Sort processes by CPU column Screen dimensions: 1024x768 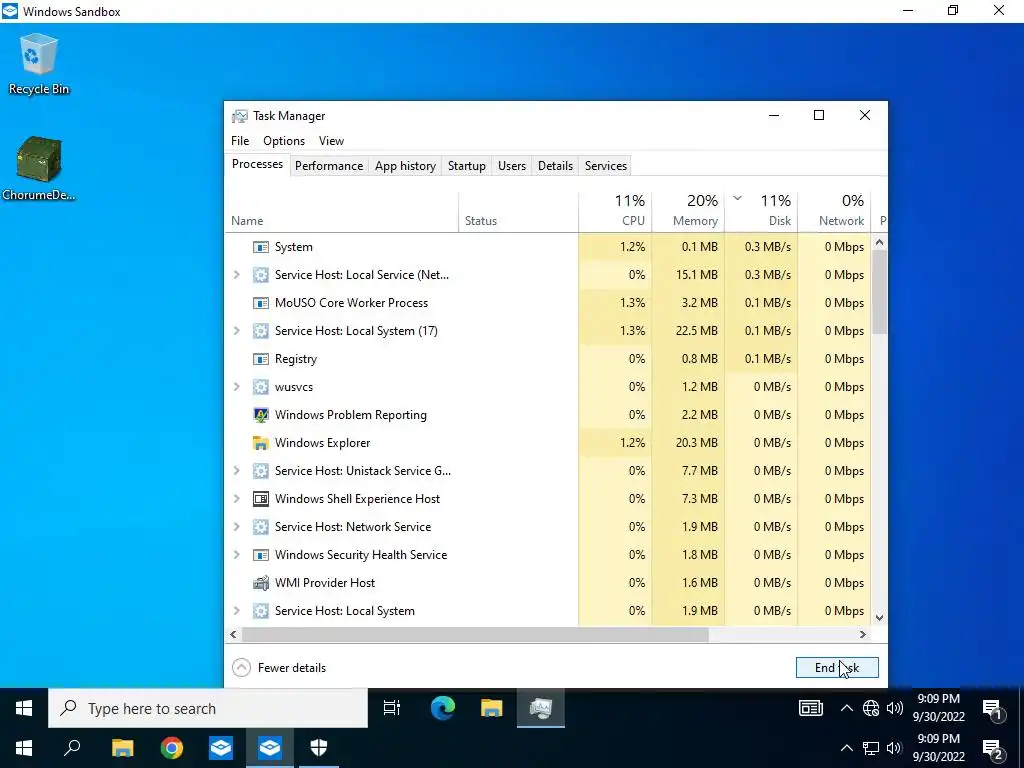click(615, 211)
